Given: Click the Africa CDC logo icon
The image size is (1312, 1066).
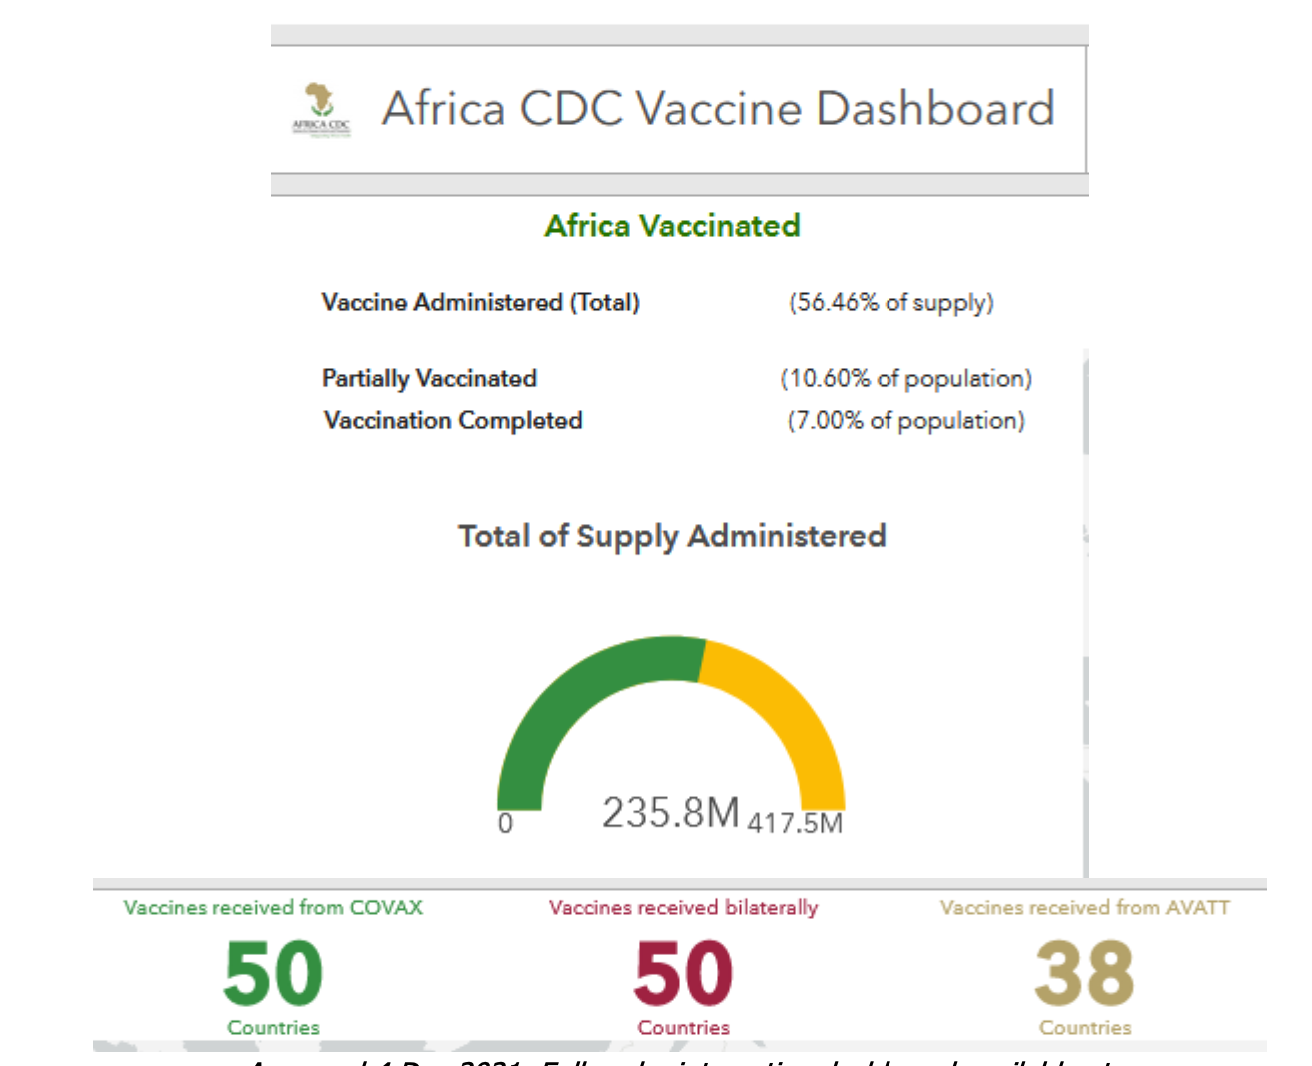Looking at the screenshot, I should 320,109.
